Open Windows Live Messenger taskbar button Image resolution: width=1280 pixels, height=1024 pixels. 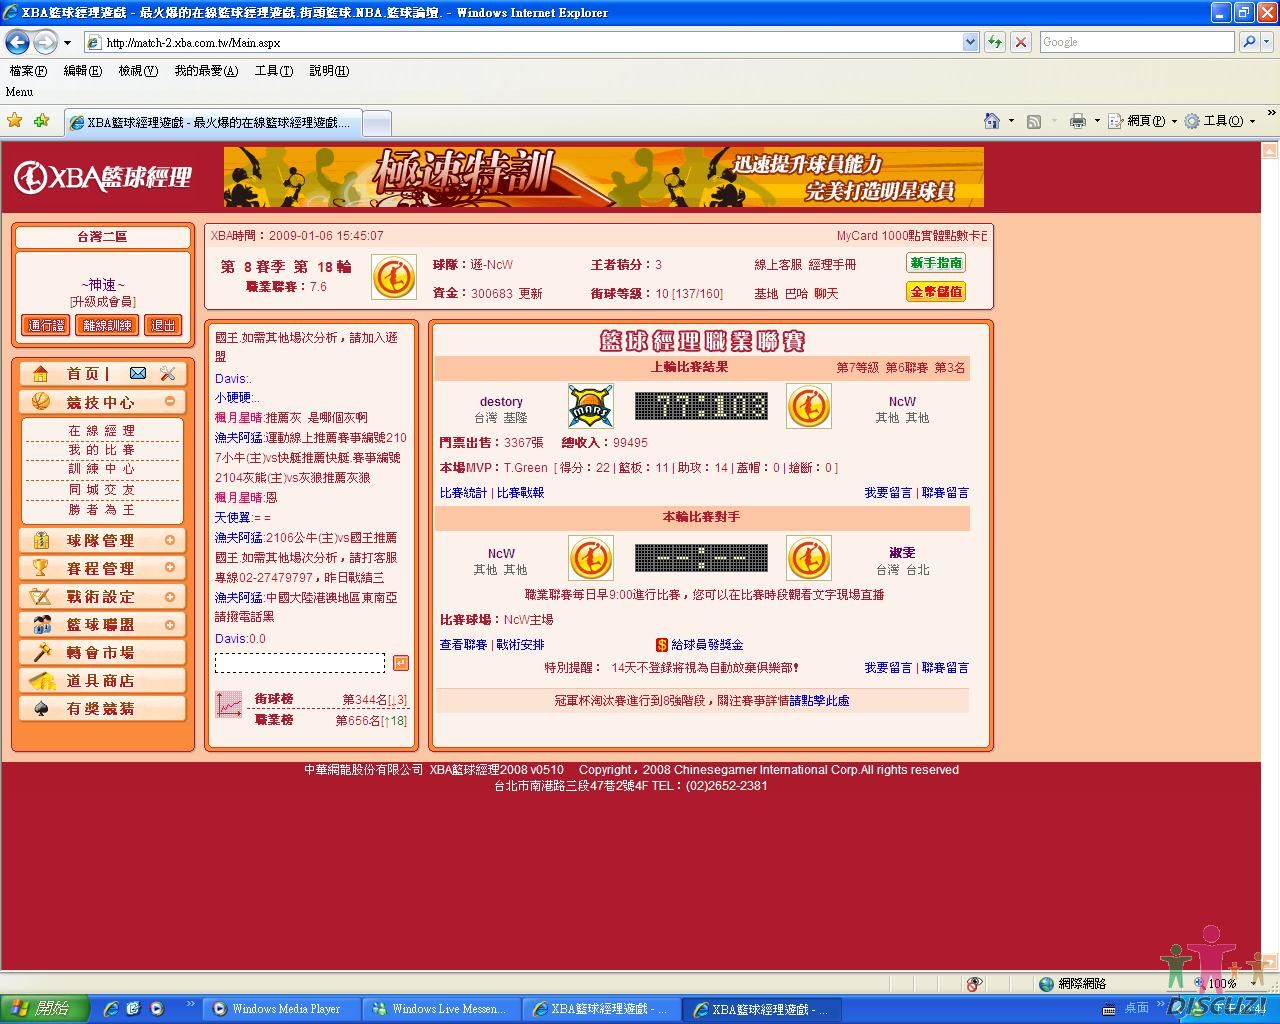[441, 1009]
